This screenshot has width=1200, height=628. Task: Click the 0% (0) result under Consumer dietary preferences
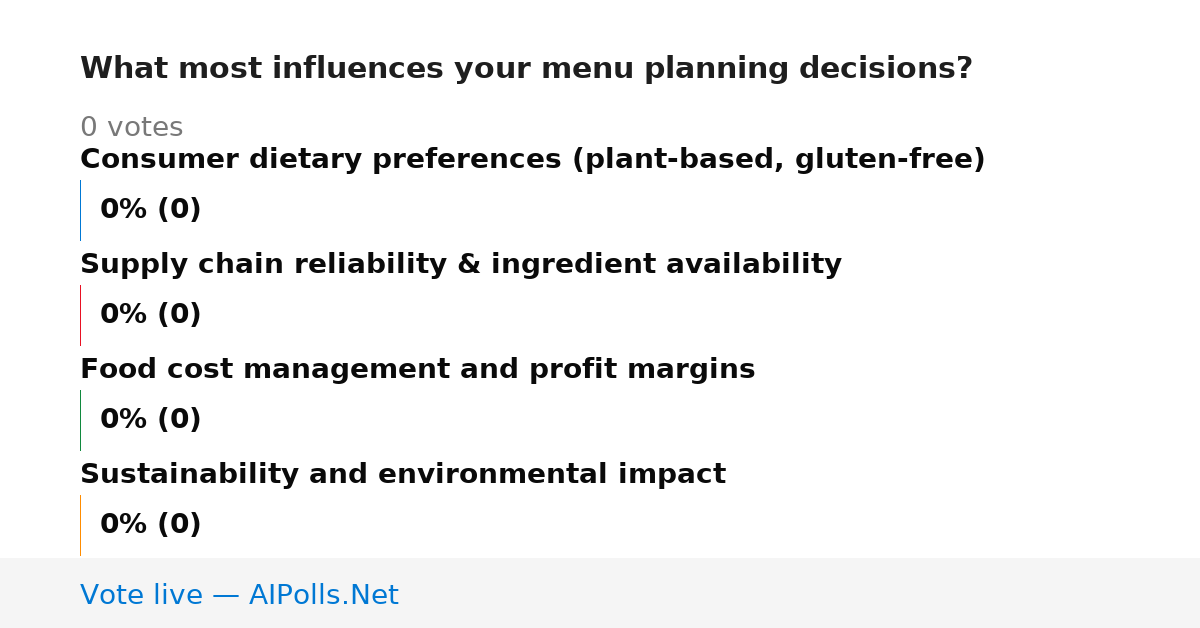150,210
